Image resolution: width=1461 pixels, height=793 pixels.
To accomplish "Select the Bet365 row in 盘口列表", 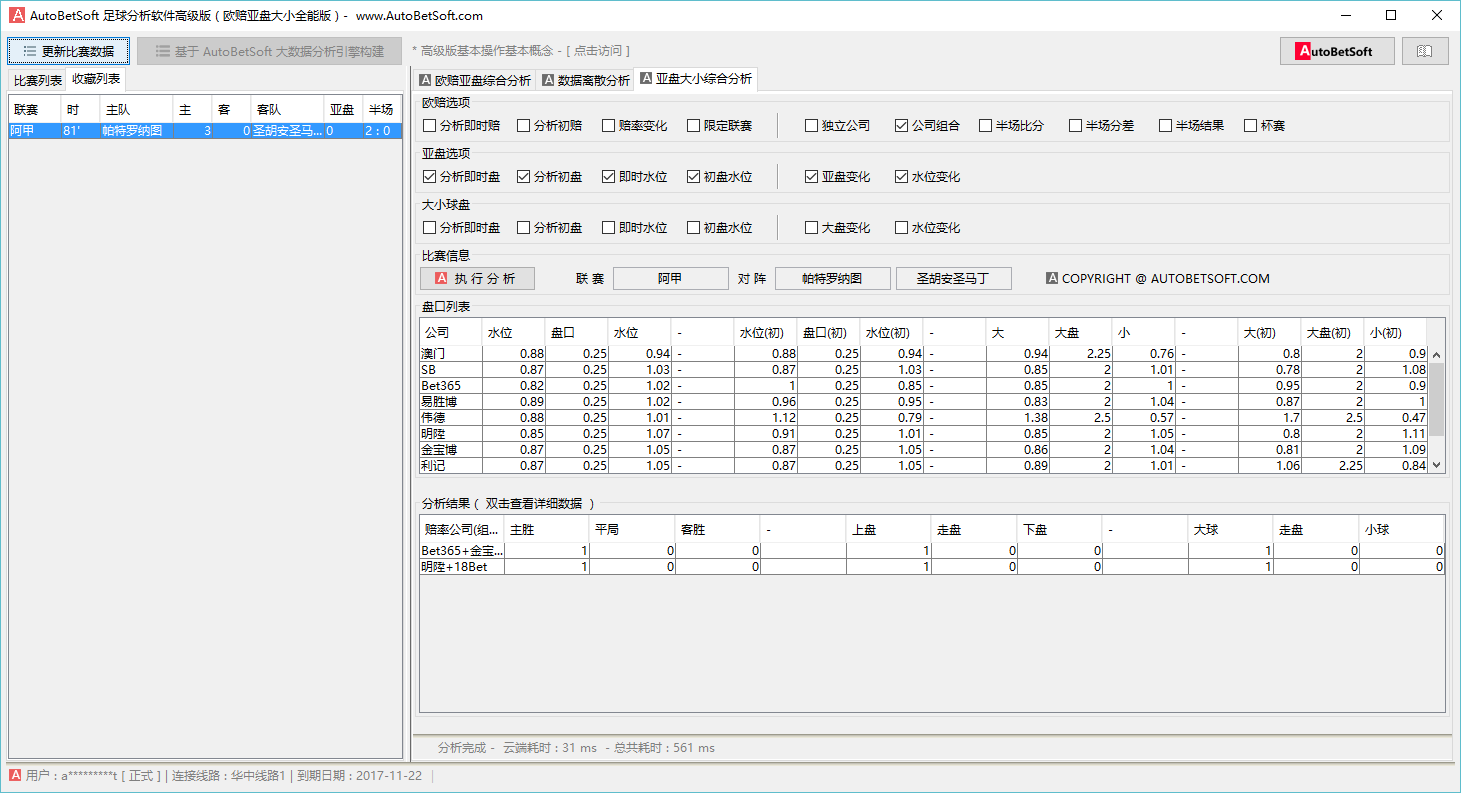I will (923, 386).
